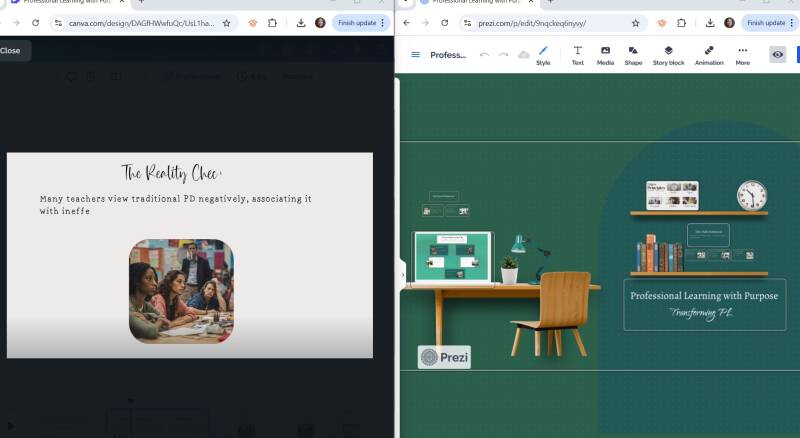The height and width of the screenshot is (438, 800).
Task: Open the Style tool in Prezi
Action: (543, 55)
